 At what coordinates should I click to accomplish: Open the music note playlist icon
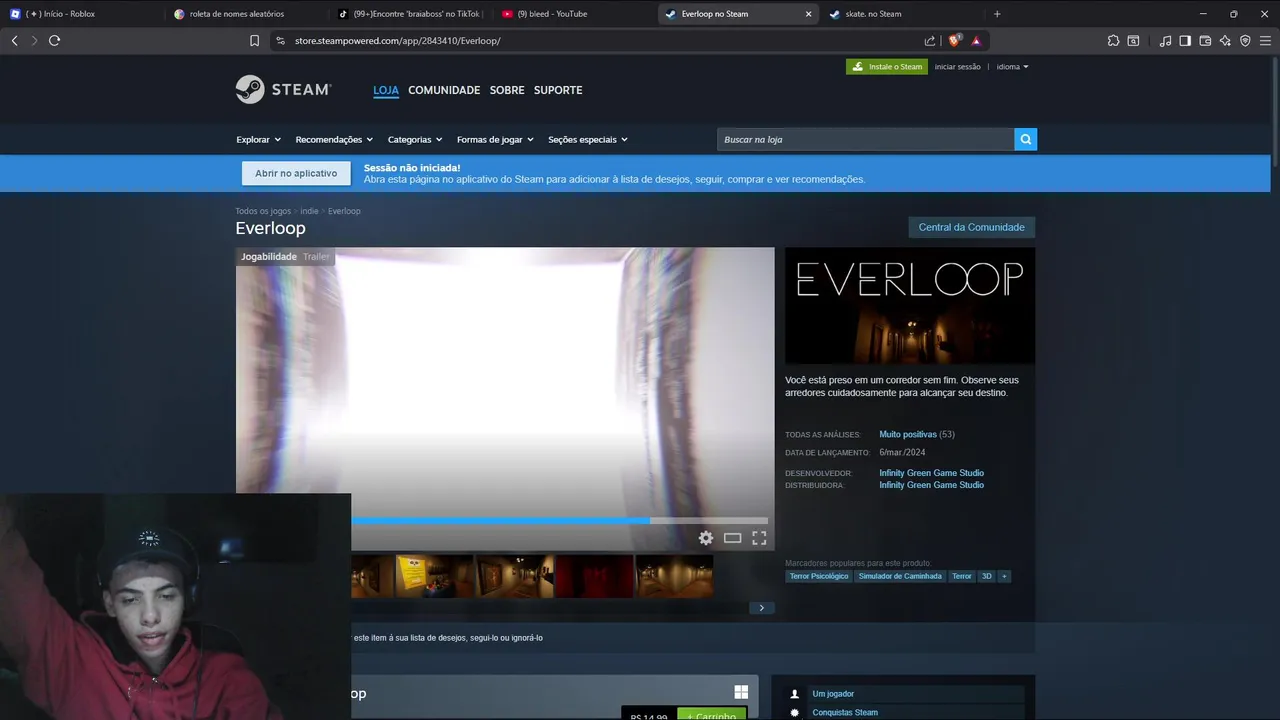pyautogui.click(x=1165, y=41)
